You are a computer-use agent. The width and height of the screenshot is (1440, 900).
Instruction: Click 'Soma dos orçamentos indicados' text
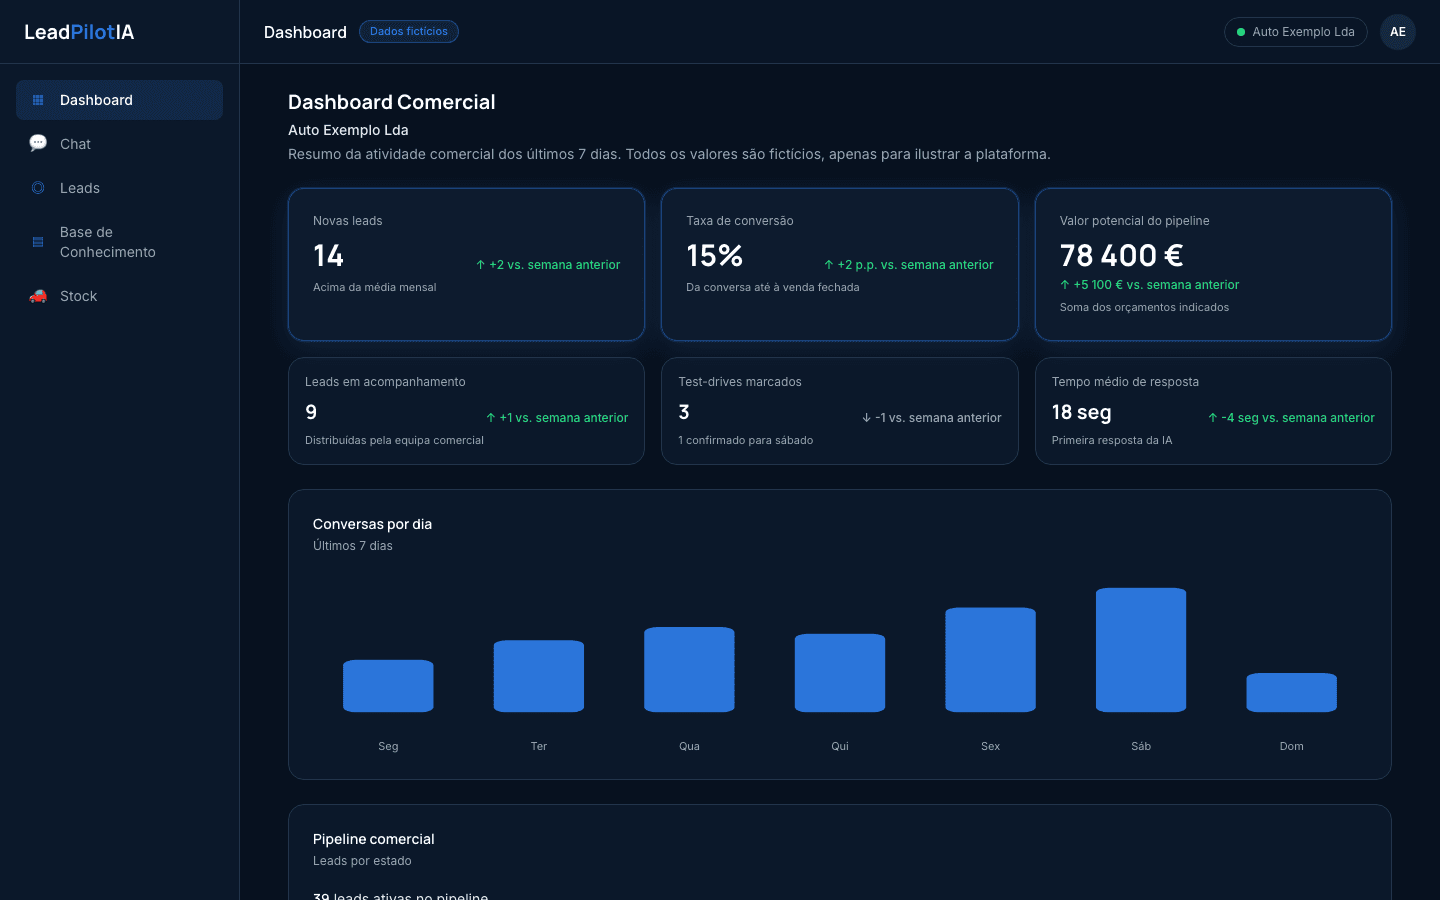(x=1144, y=307)
